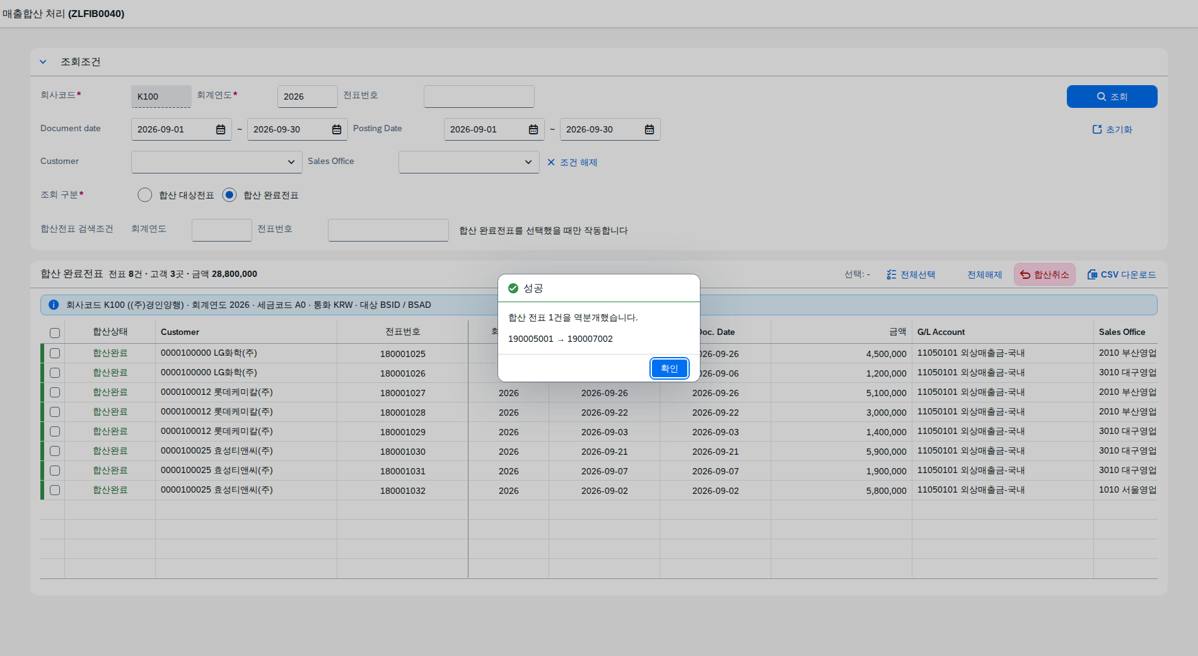Click the CSV 다운로드 button
The height and width of the screenshot is (656, 1198).
(x=1121, y=274)
